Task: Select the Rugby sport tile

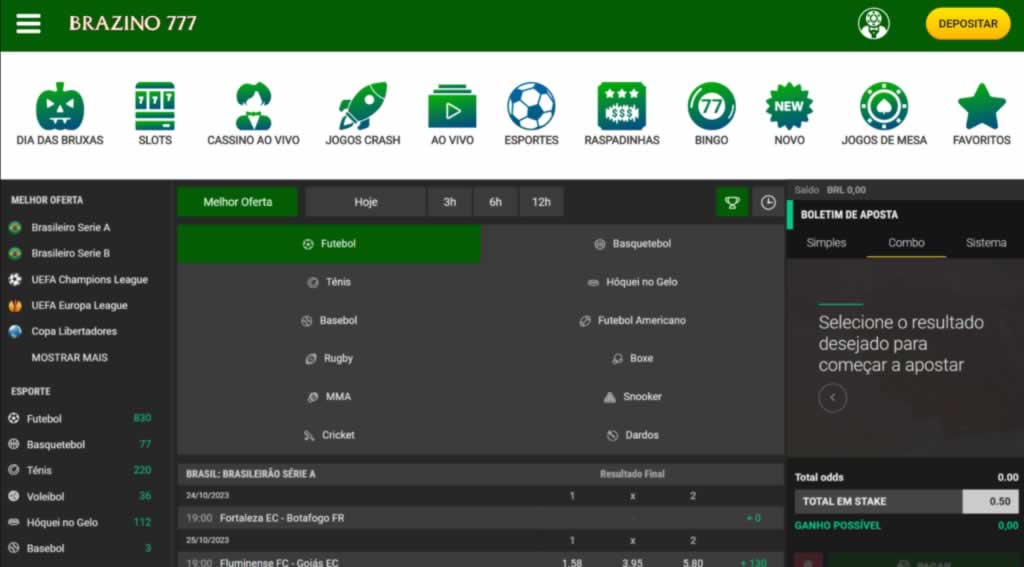Action: click(329, 359)
